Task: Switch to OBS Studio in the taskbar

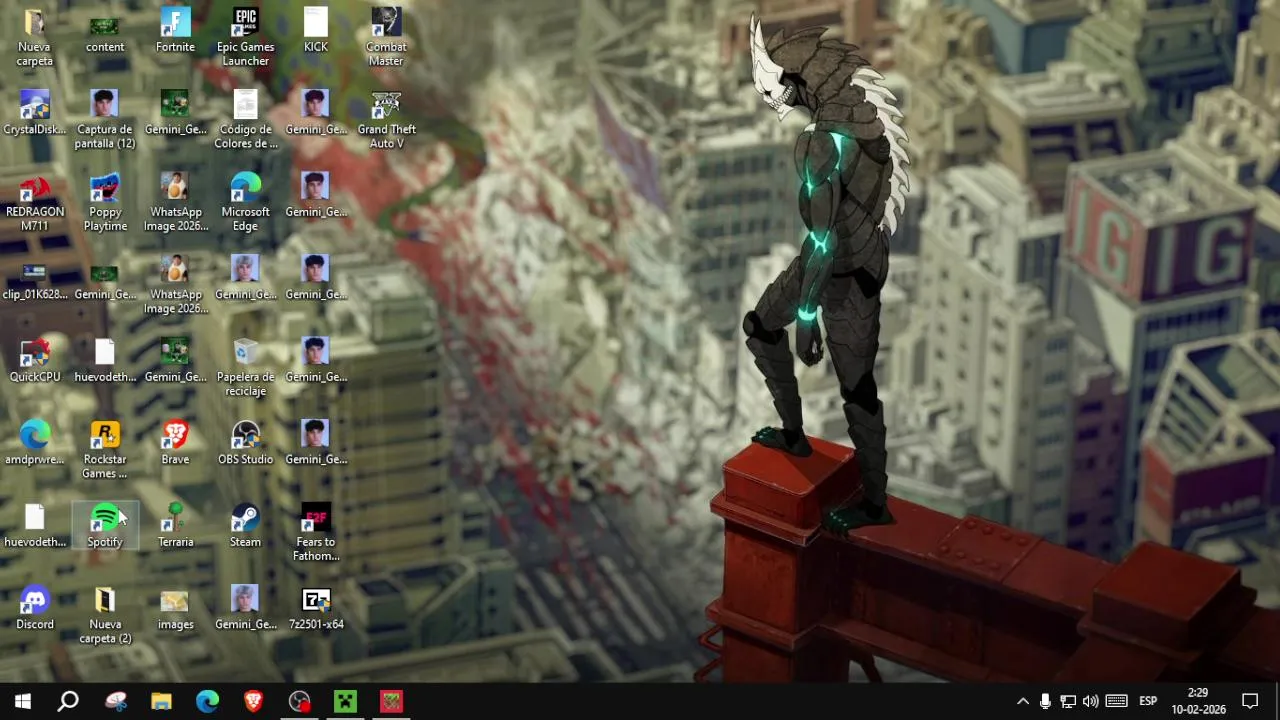Action: (299, 701)
